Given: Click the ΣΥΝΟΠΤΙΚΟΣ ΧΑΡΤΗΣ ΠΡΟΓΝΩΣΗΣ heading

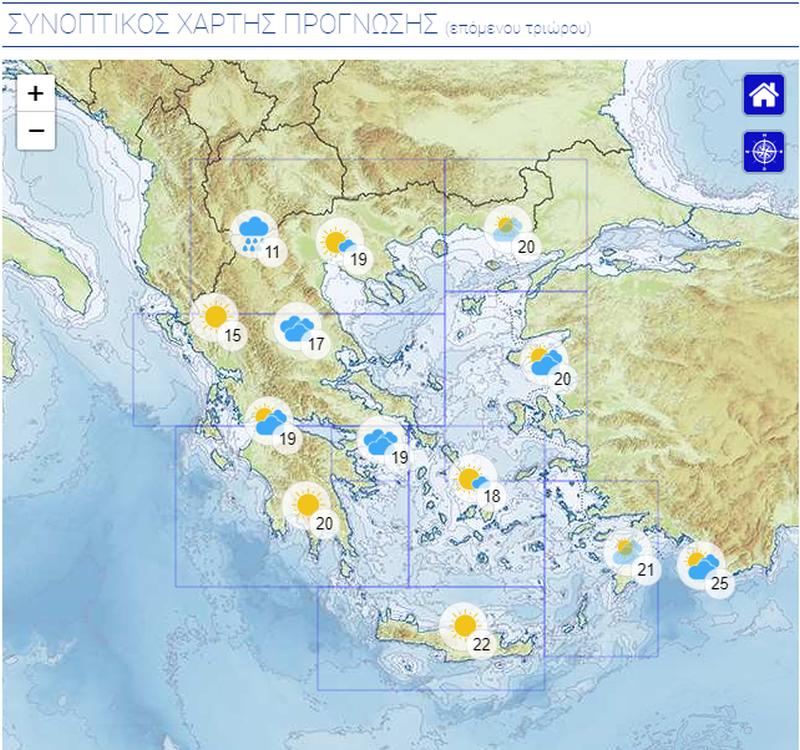Looking at the screenshot, I should click(223, 23).
